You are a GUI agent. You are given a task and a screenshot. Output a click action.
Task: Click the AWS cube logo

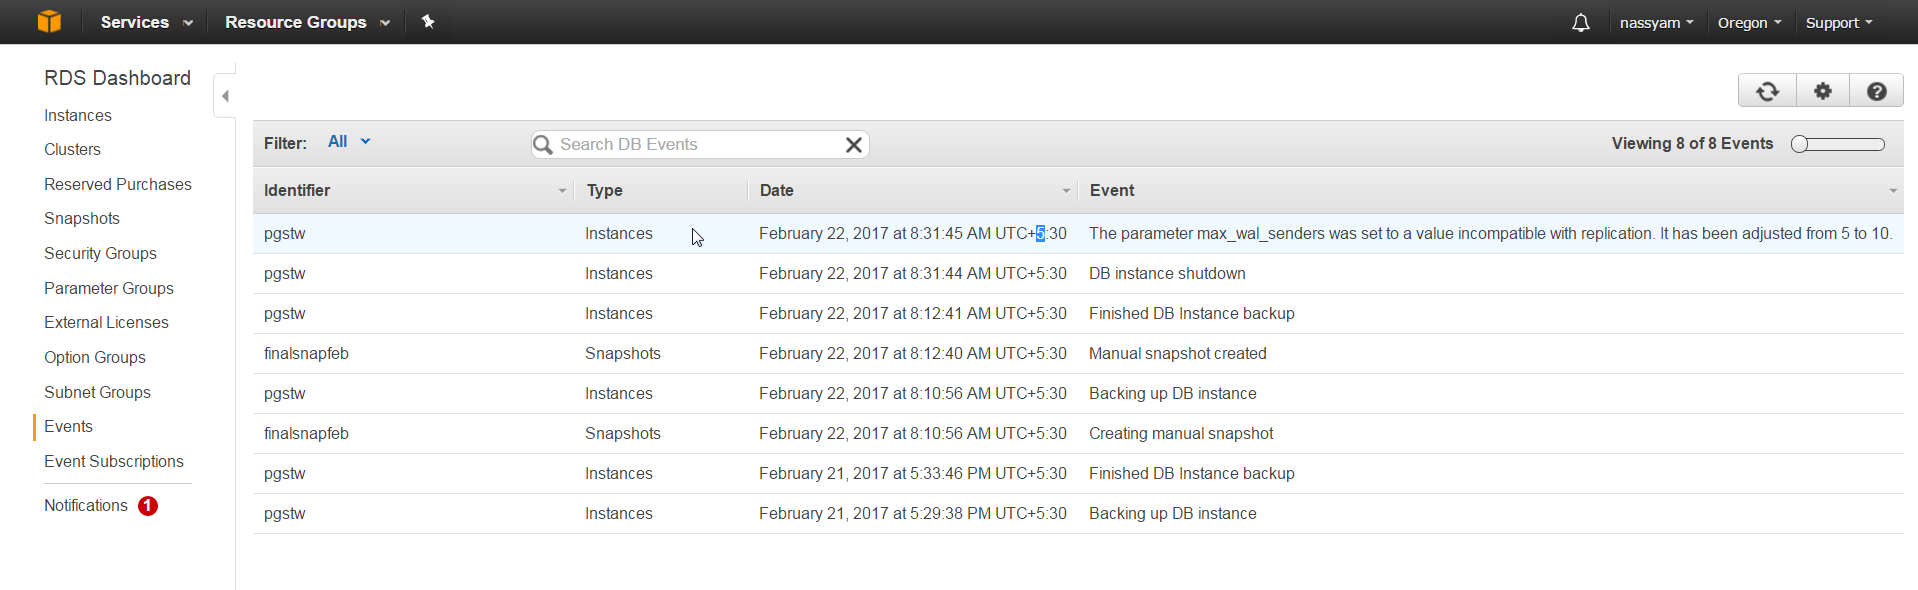point(49,21)
